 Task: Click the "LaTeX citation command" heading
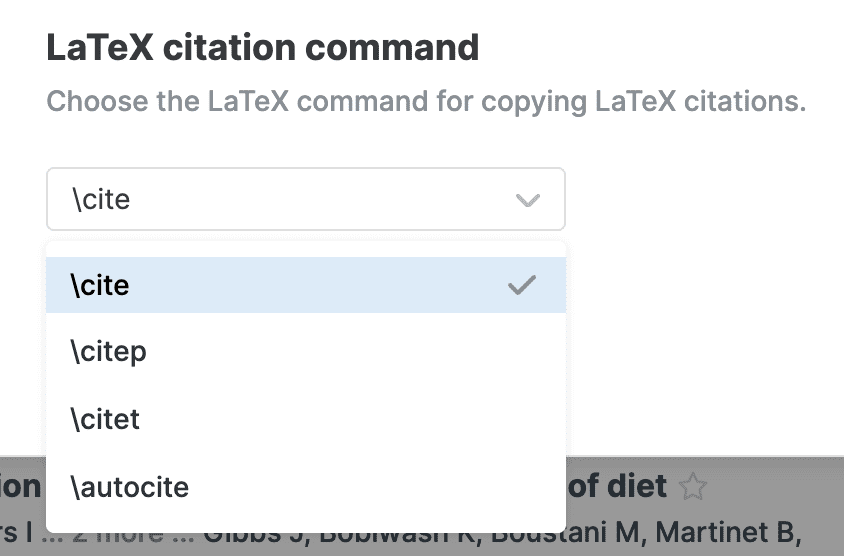(262, 48)
